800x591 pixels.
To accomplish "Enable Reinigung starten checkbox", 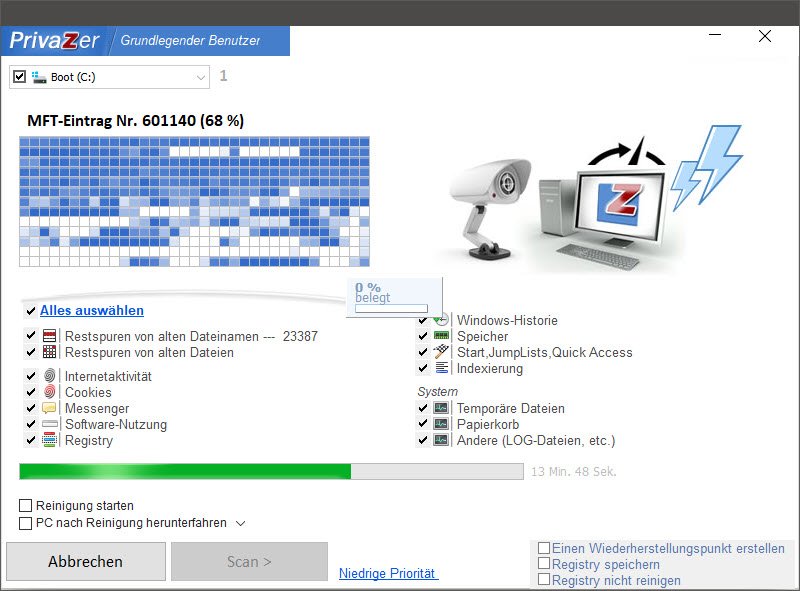I will coord(25,506).
